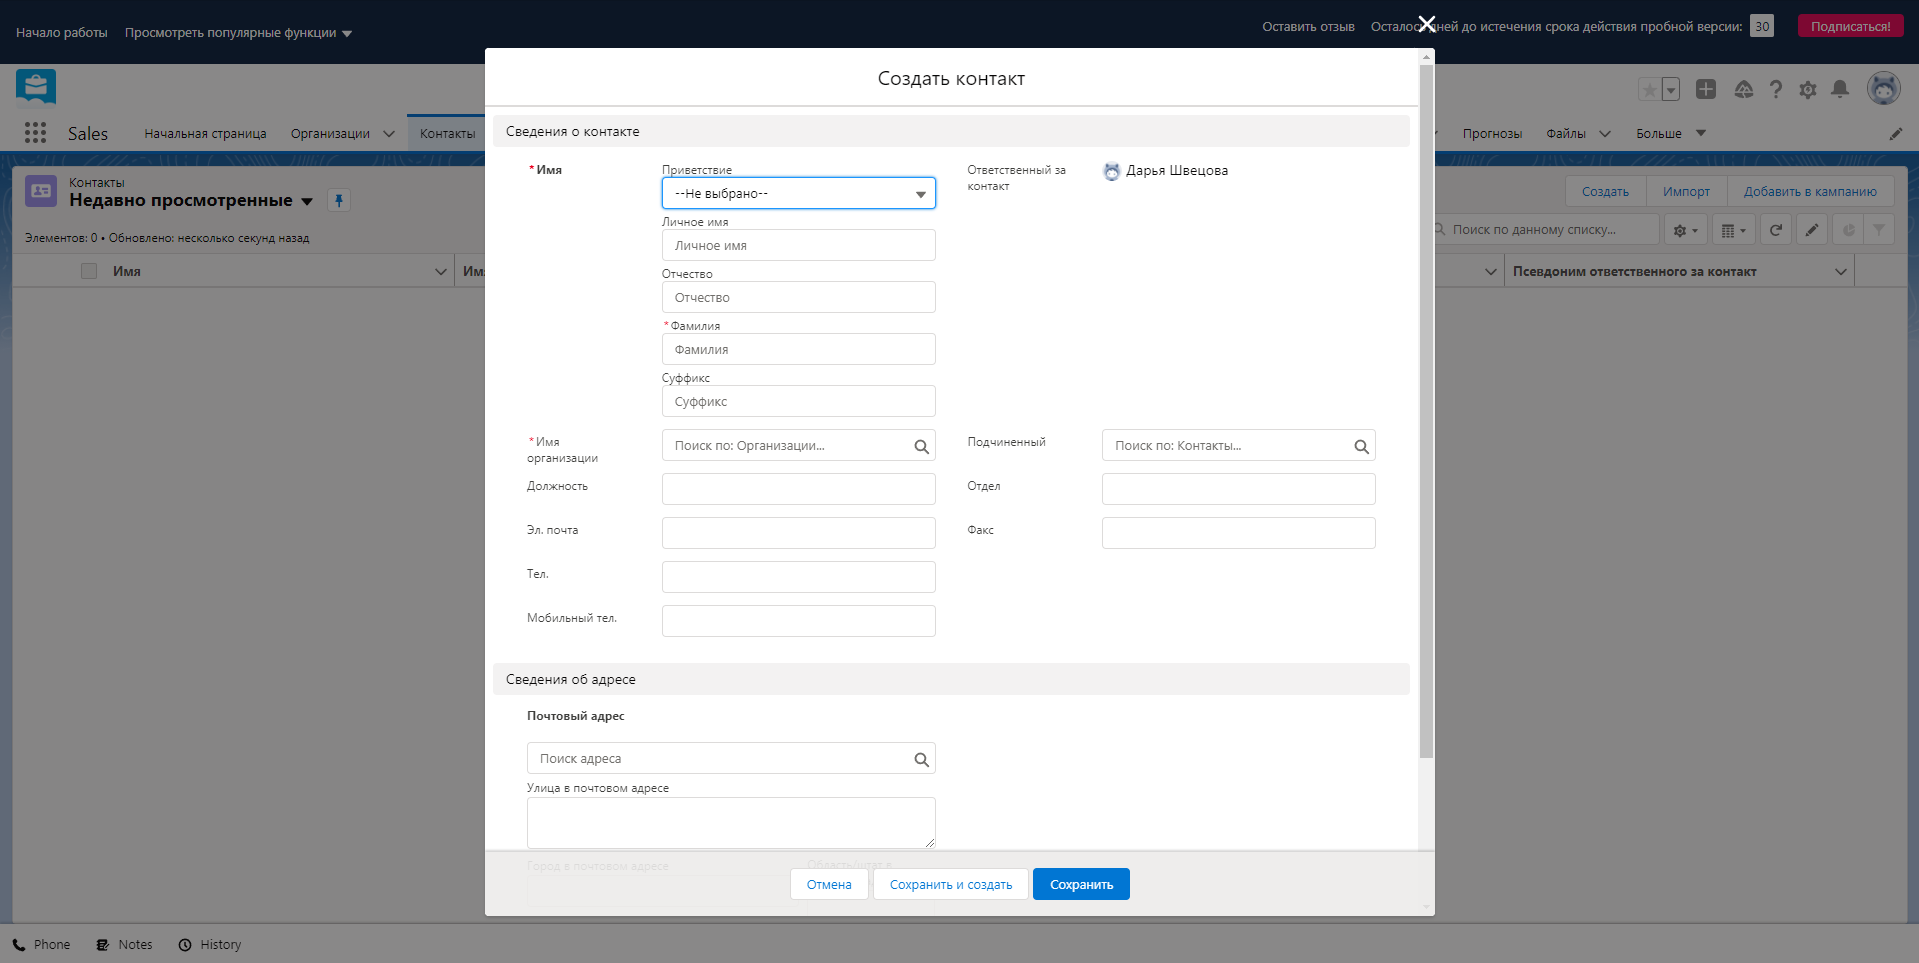Click Сохранить и создать button

(951, 884)
